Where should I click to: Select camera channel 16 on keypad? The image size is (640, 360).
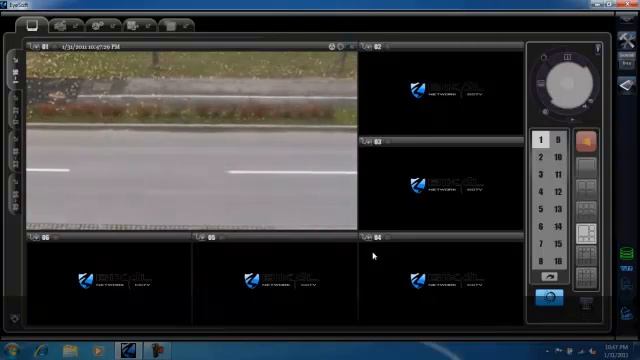pyautogui.click(x=558, y=261)
